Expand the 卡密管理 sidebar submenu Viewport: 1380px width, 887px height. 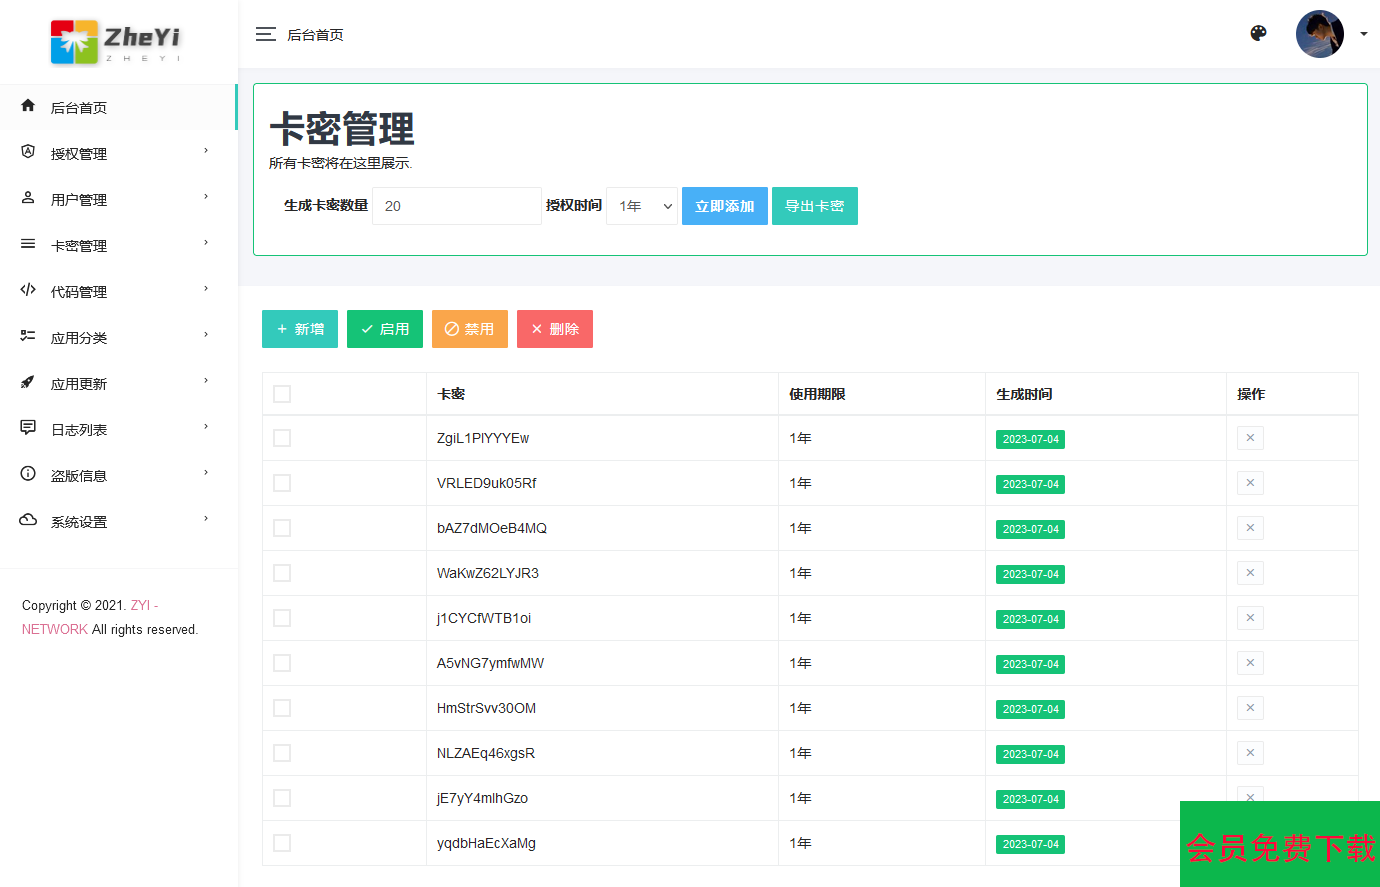click(115, 245)
